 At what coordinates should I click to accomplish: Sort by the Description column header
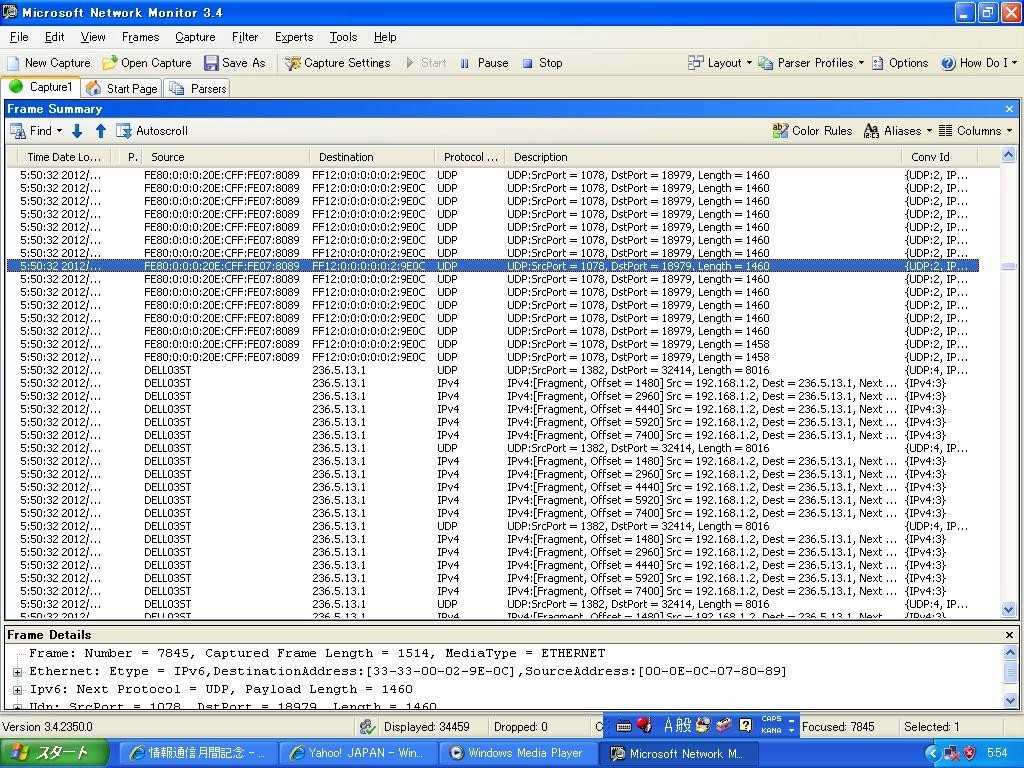704,157
